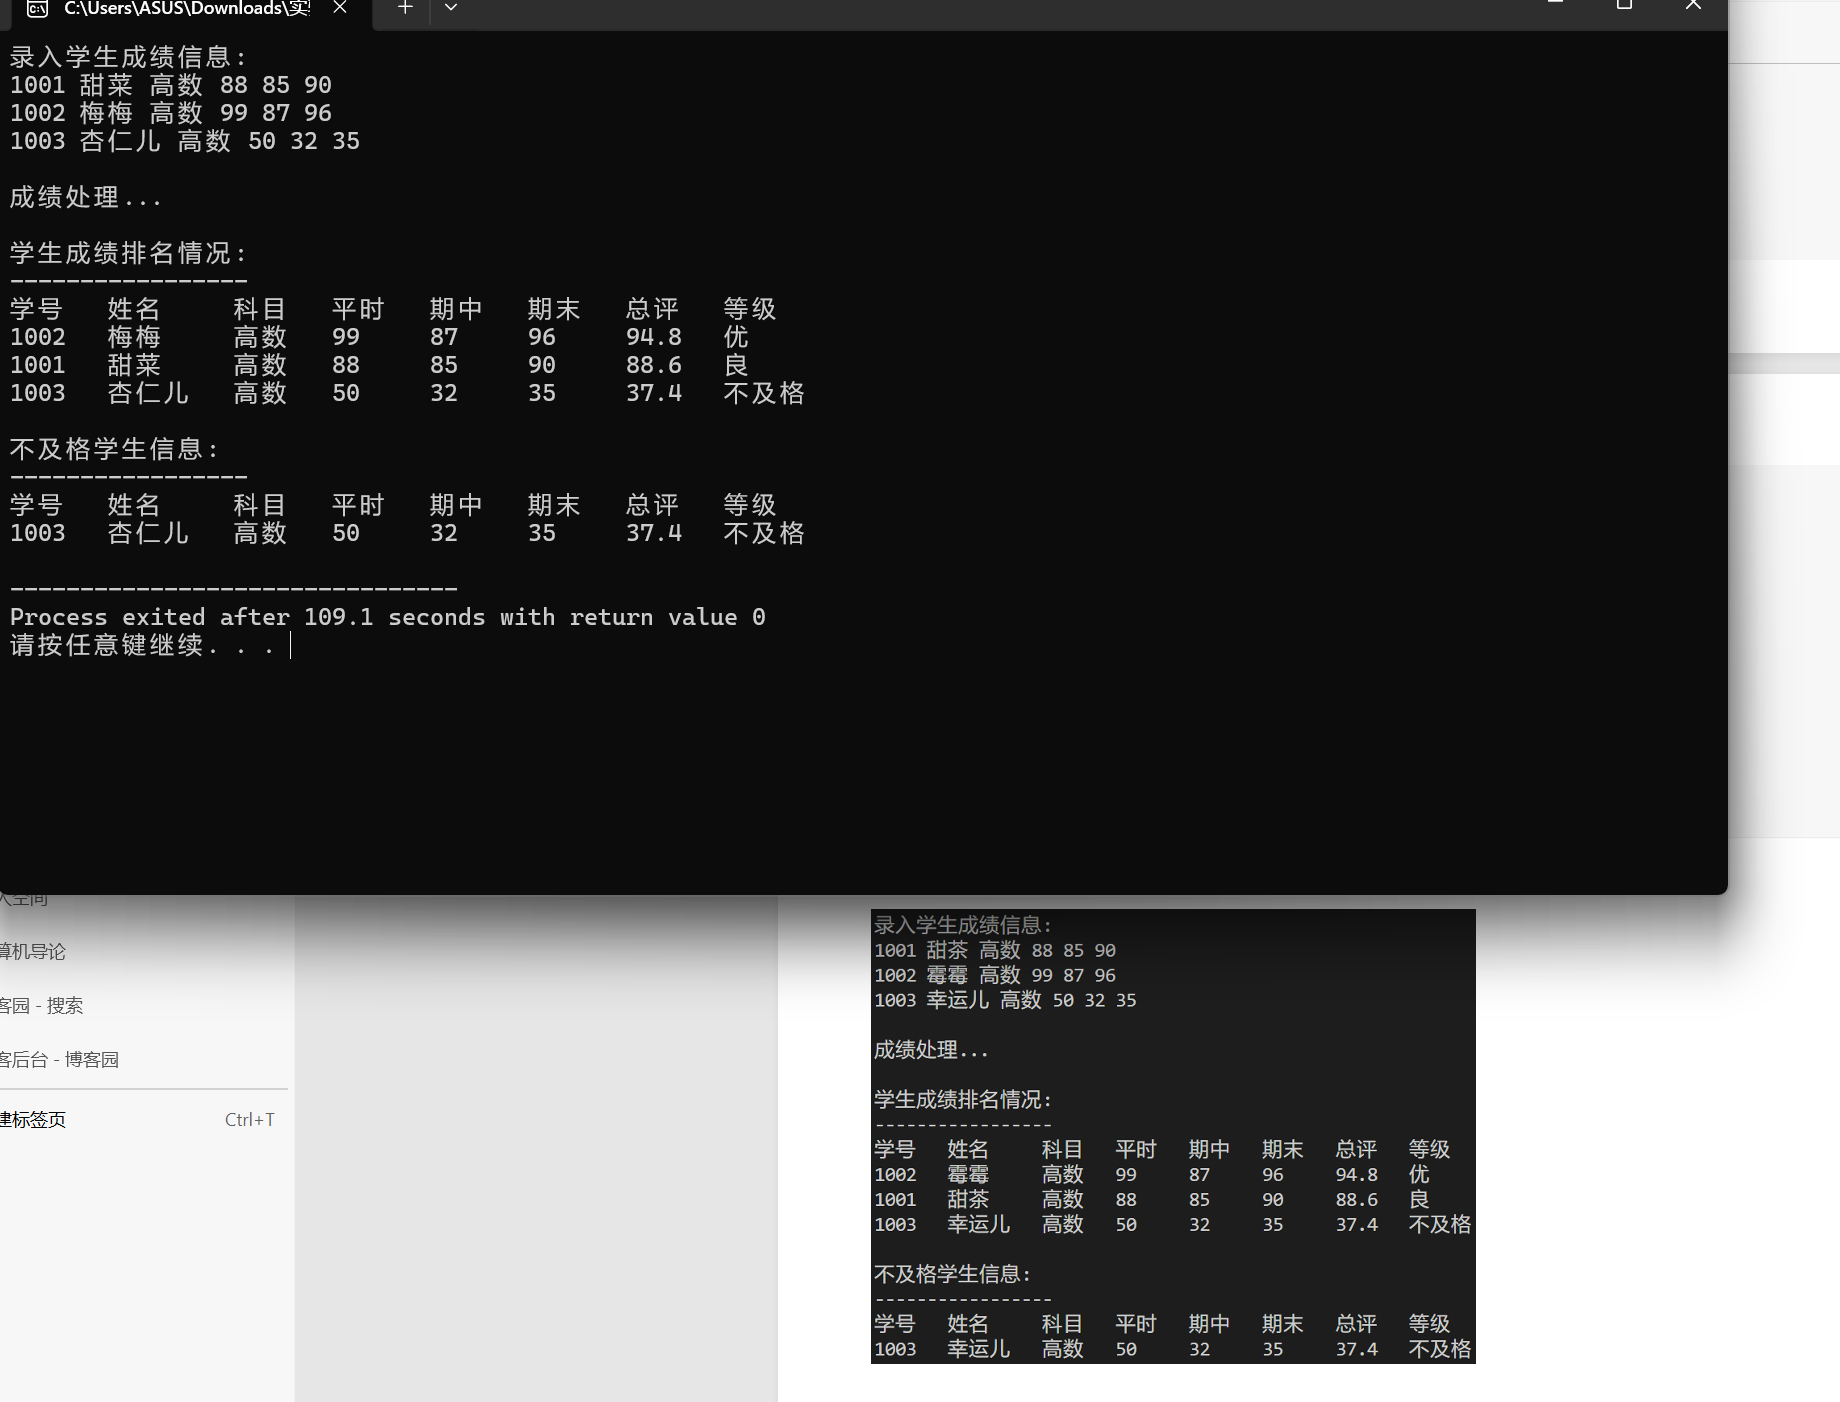
Task: Click grade '良' in the ranking table
Action: (x=736, y=365)
